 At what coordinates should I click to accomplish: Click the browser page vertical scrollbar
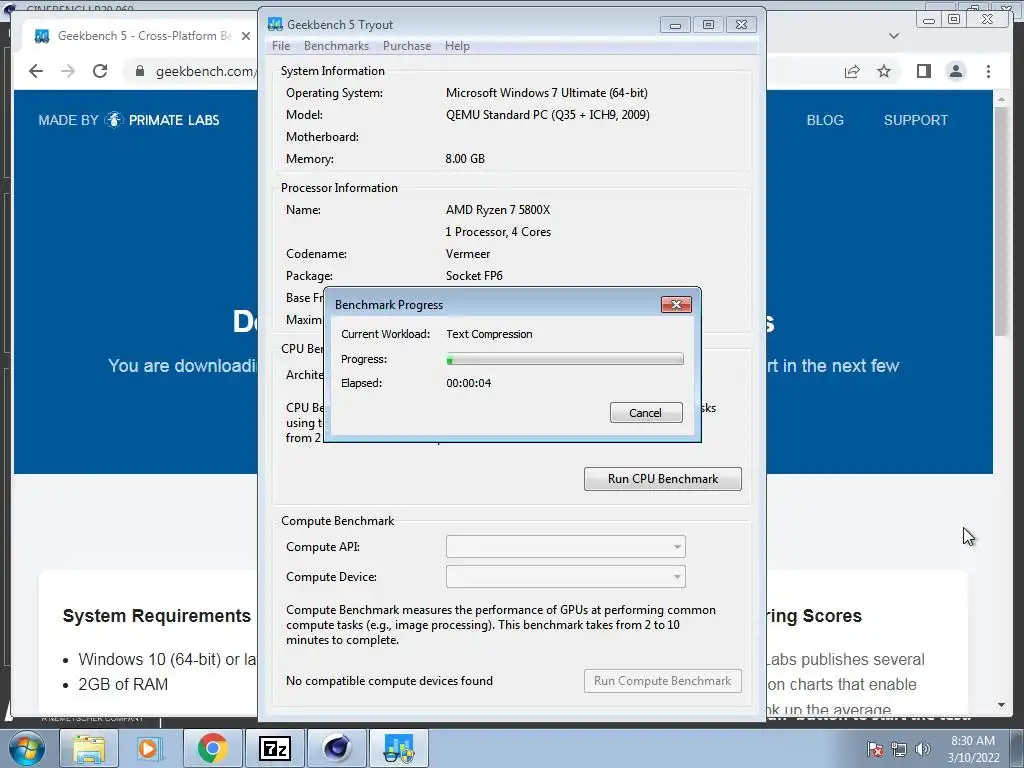click(1001, 222)
